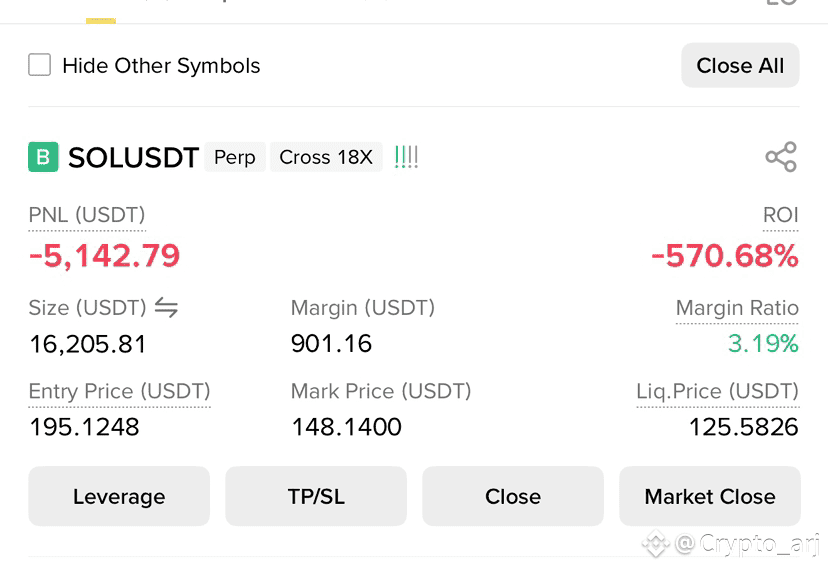
Task: Tap the Margin Ratio label
Action: (x=737, y=308)
